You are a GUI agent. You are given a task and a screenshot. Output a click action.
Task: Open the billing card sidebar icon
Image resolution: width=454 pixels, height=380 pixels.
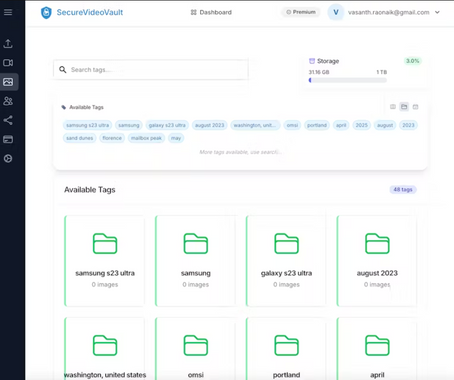pos(8,139)
